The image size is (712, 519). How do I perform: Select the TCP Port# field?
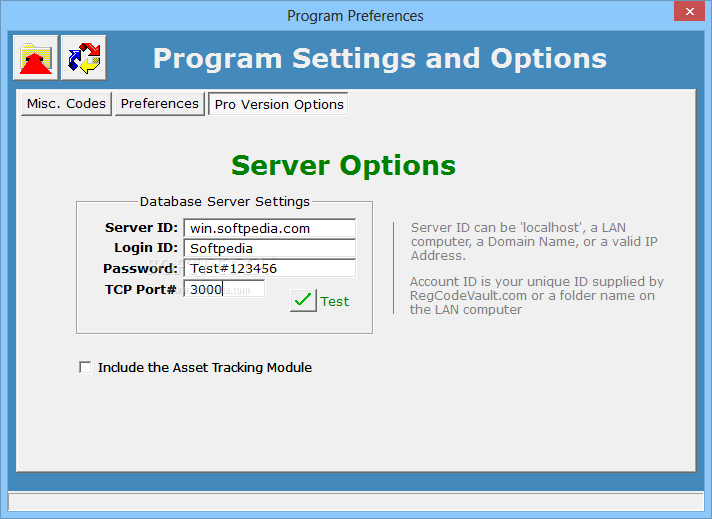click(224, 289)
